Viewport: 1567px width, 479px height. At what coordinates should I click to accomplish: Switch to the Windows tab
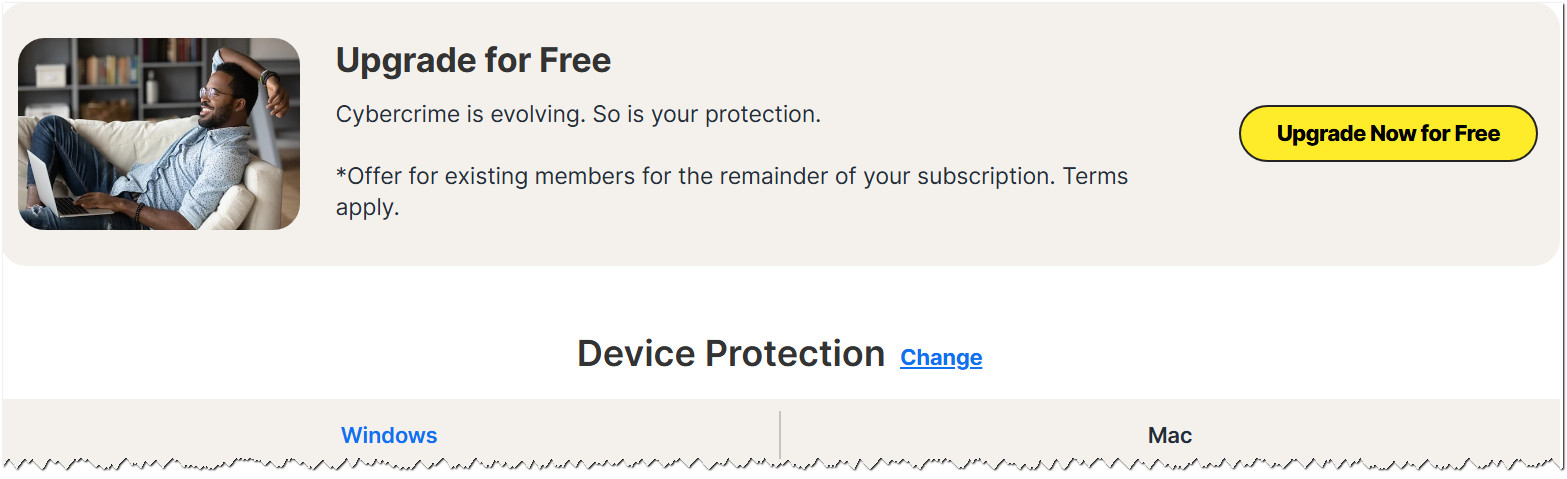389,436
